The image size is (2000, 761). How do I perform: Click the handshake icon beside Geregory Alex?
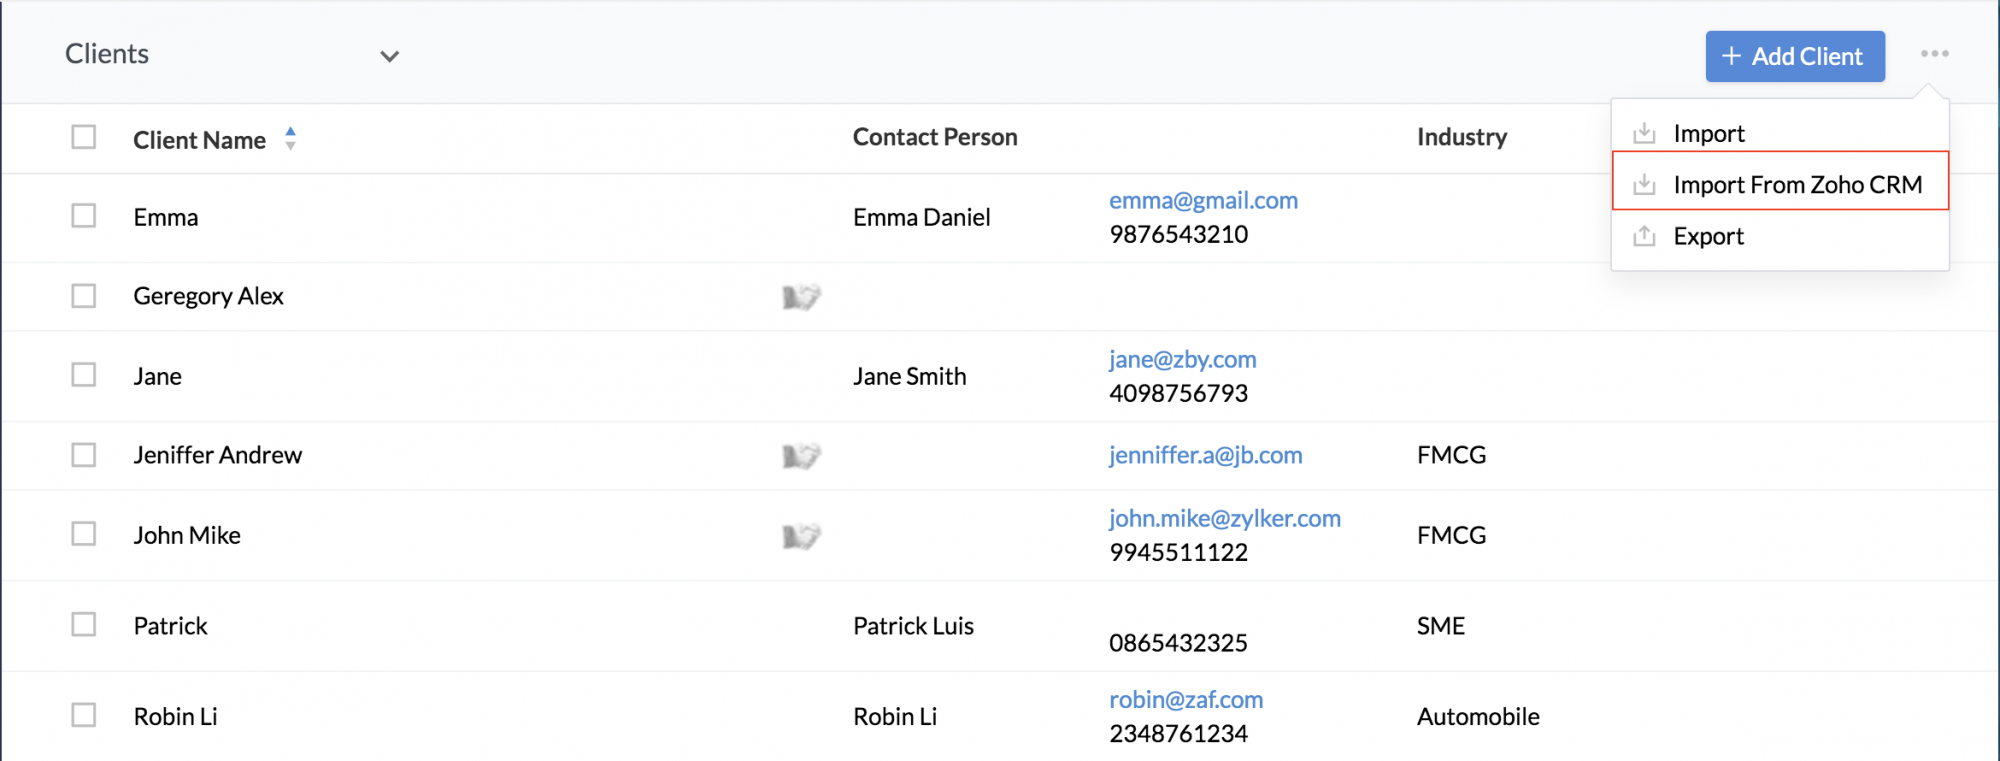click(801, 296)
